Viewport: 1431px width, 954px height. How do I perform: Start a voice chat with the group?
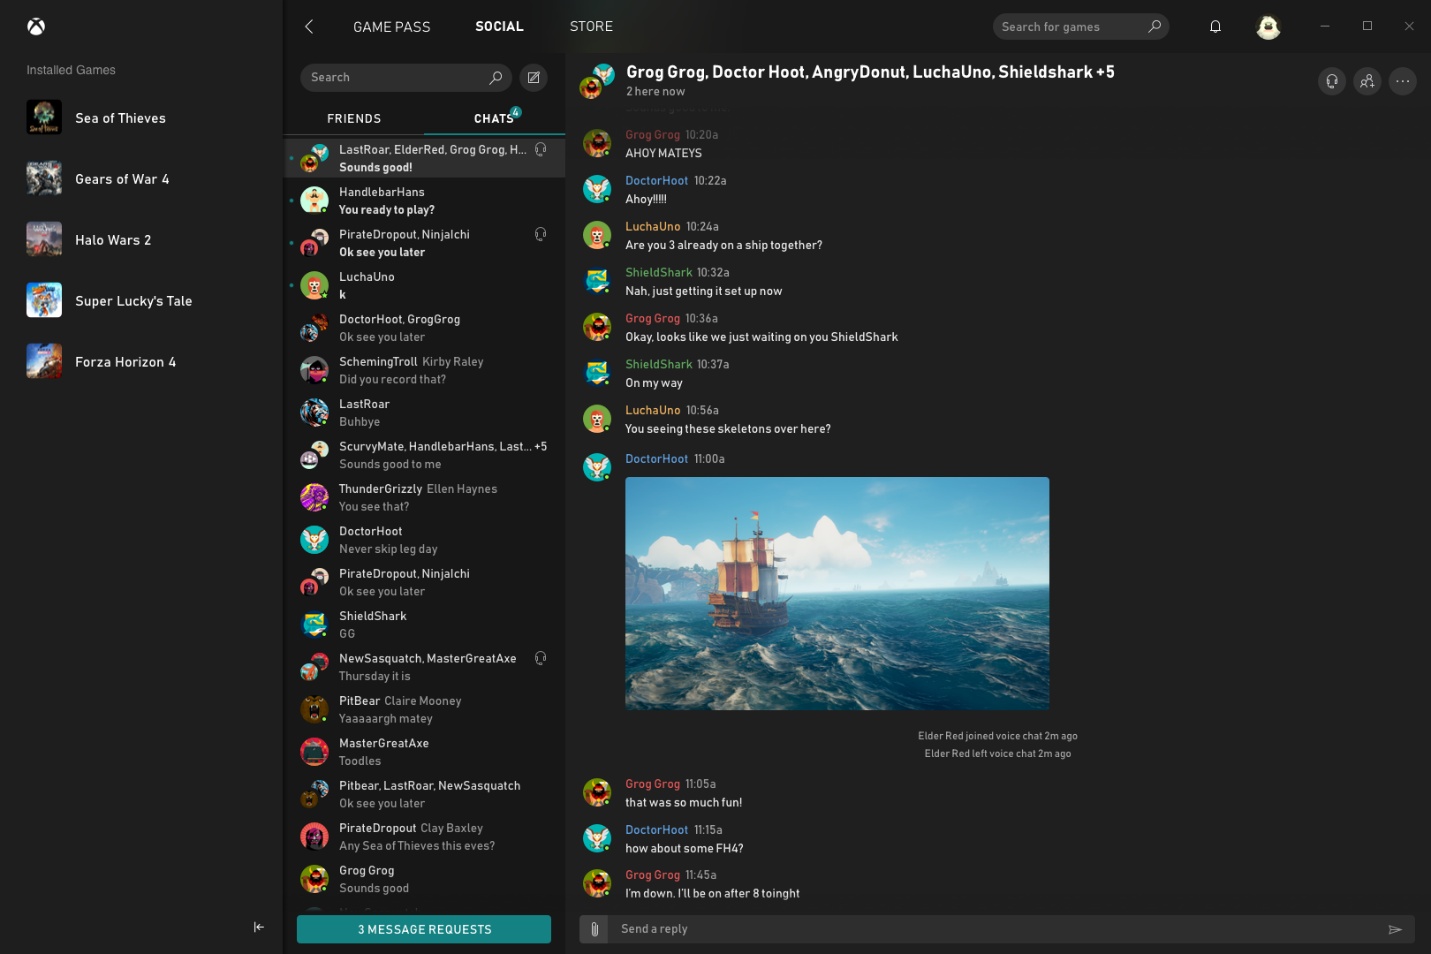click(1331, 81)
